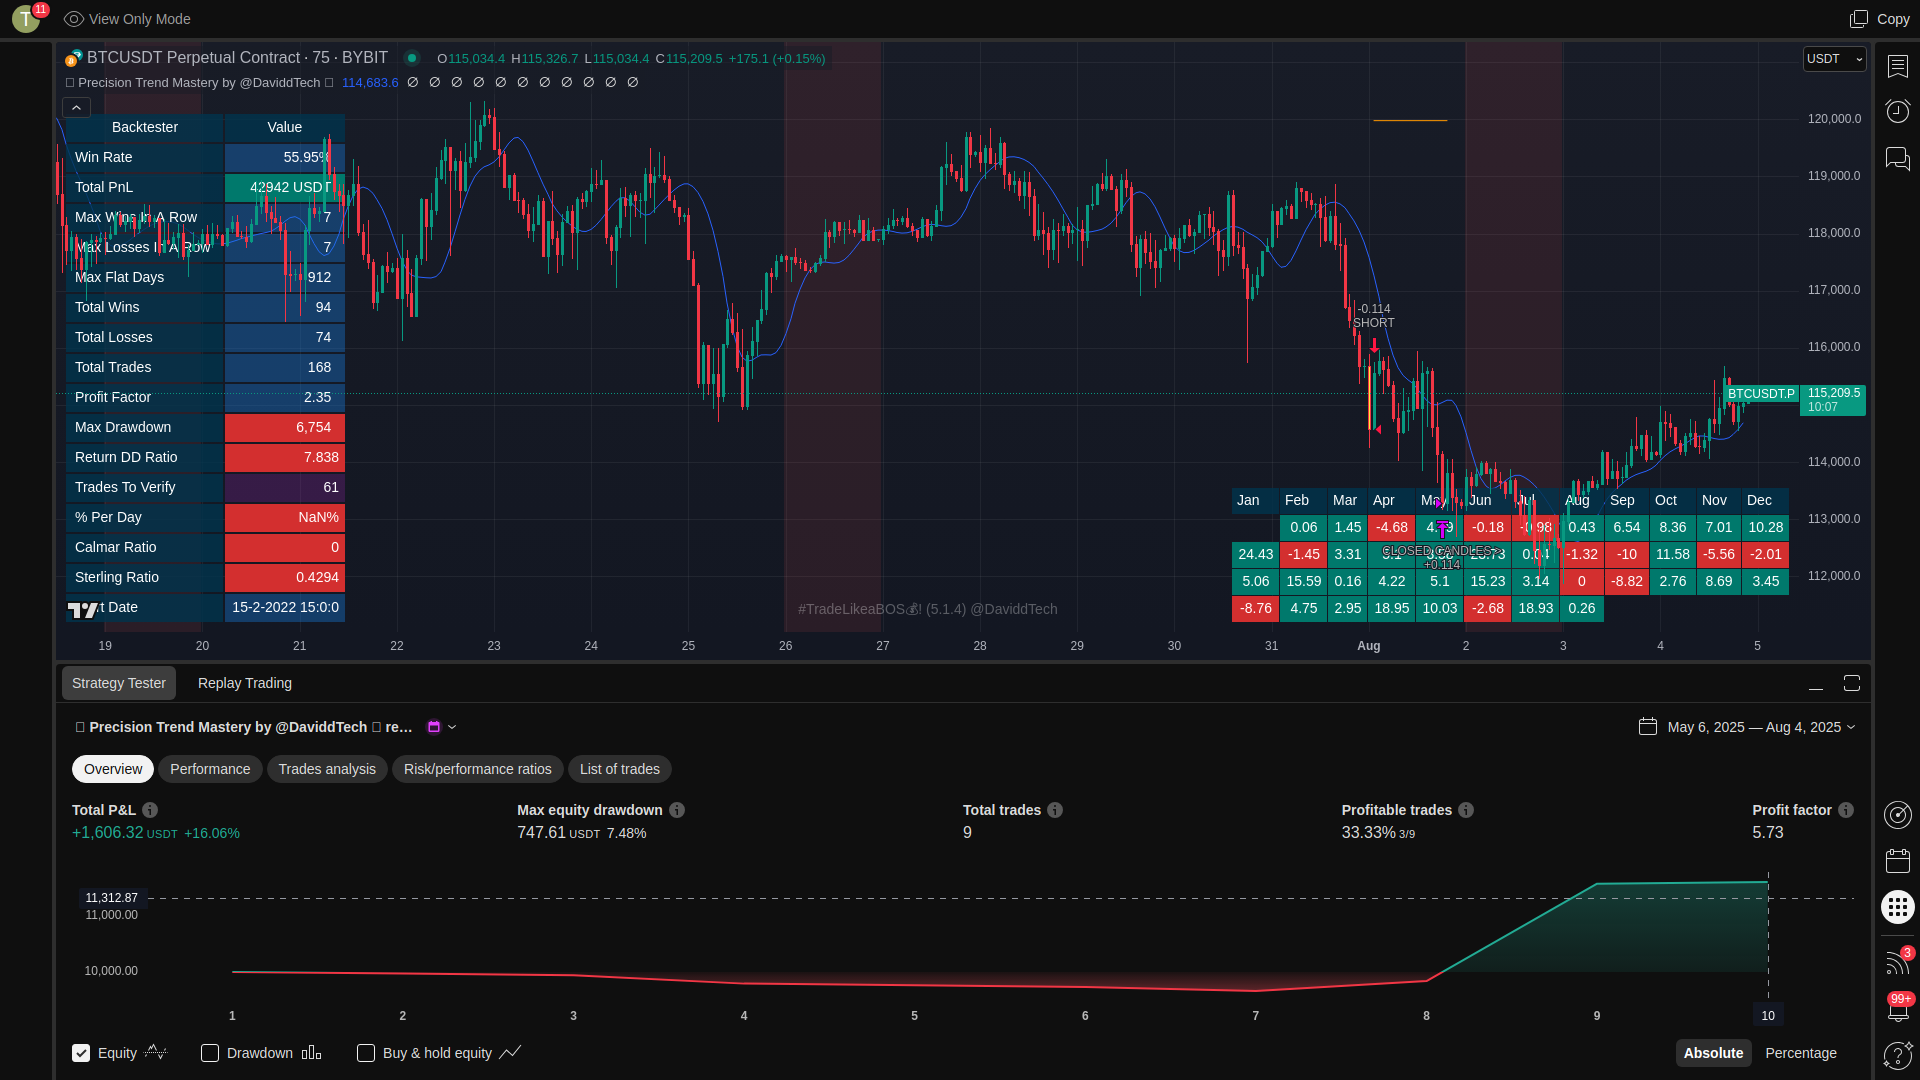Minimize the Strategy Tester panel

[1816, 684]
